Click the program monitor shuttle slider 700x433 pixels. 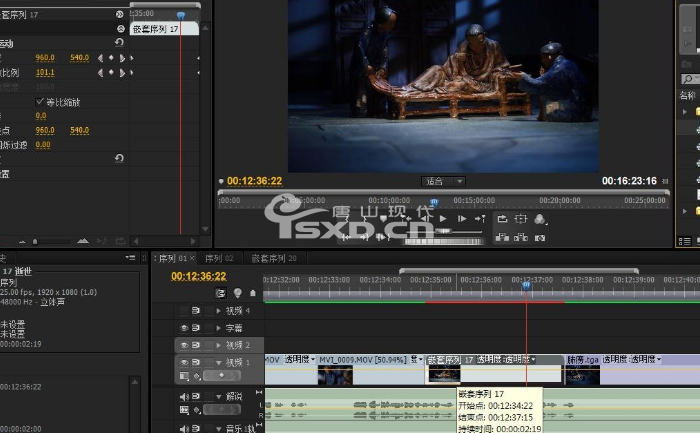[443, 231]
